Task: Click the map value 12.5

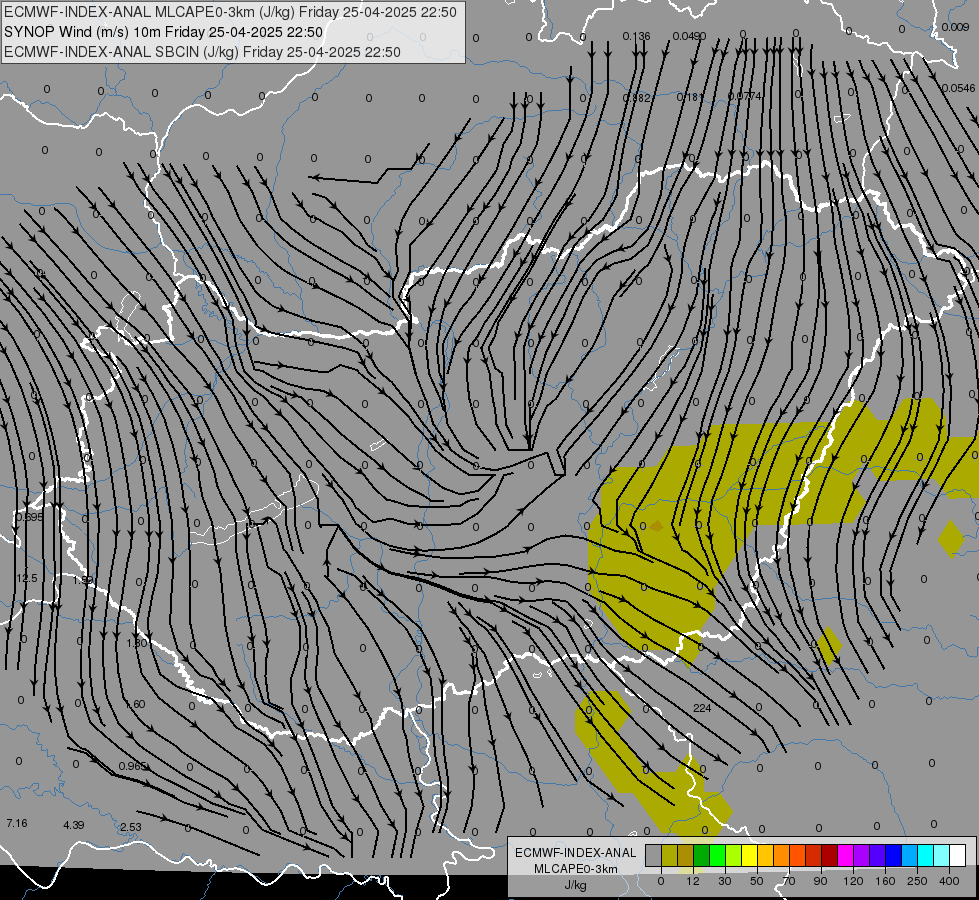Action: (27, 578)
